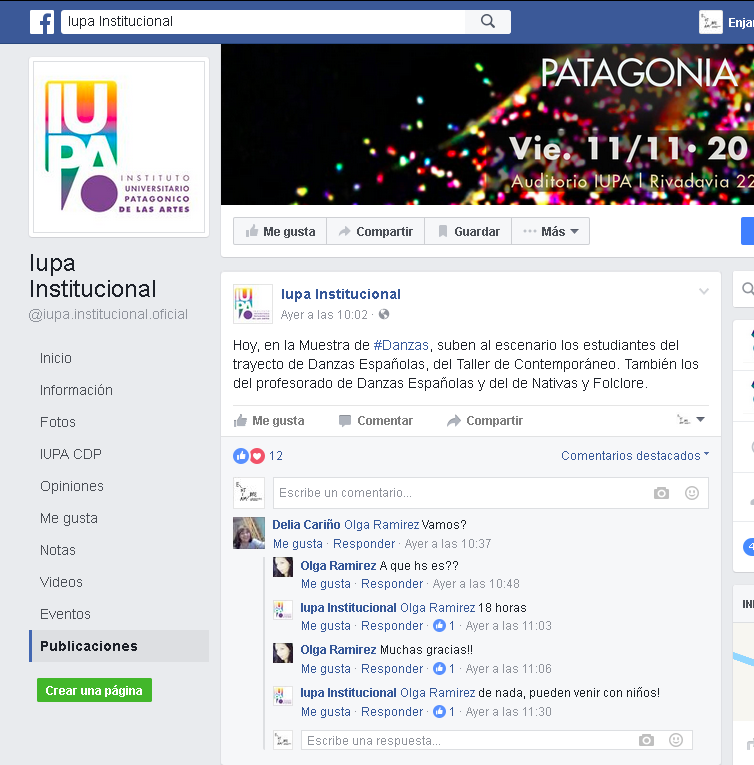Click Escribe un comentario input field
Viewport: 754px width, 765px height.
coord(490,493)
